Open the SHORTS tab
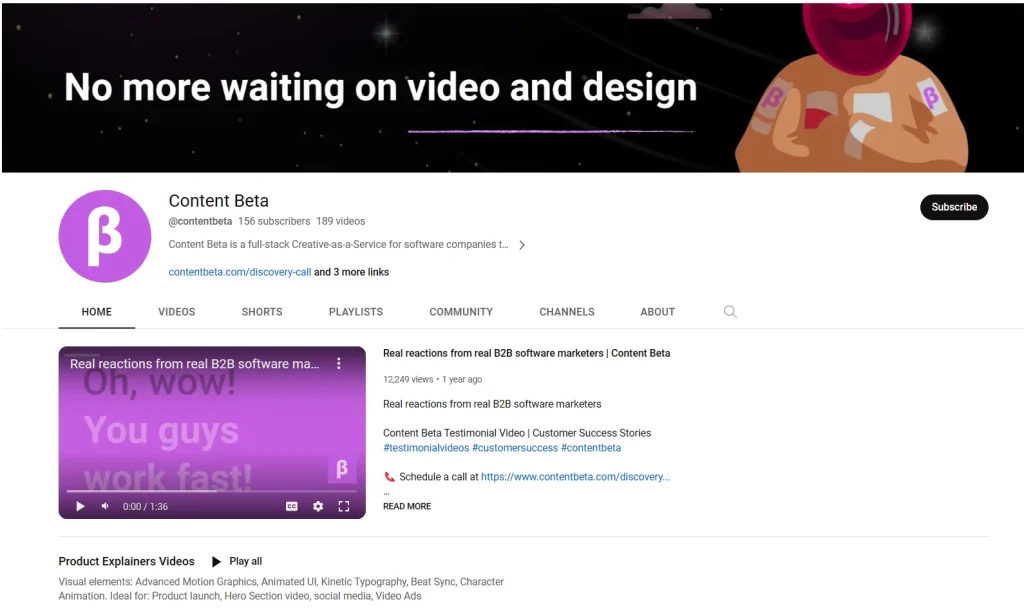The image size is (1024, 613). 262,312
